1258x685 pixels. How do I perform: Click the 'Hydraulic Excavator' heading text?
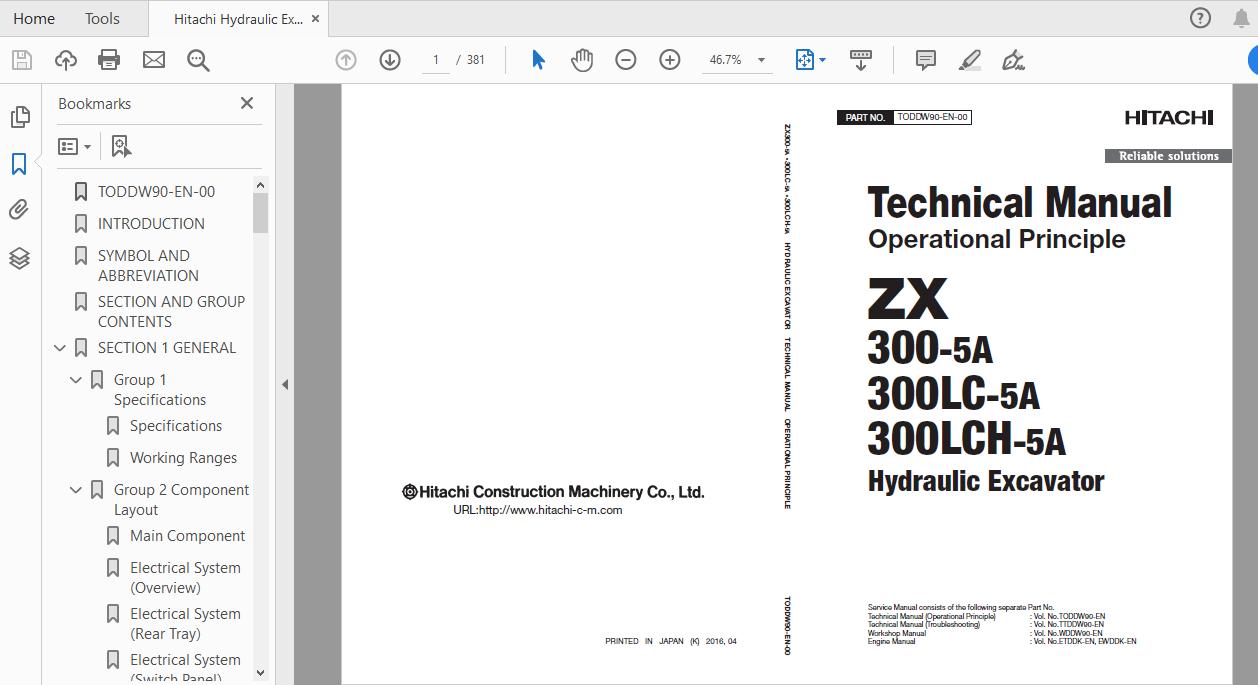tap(986, 481)
